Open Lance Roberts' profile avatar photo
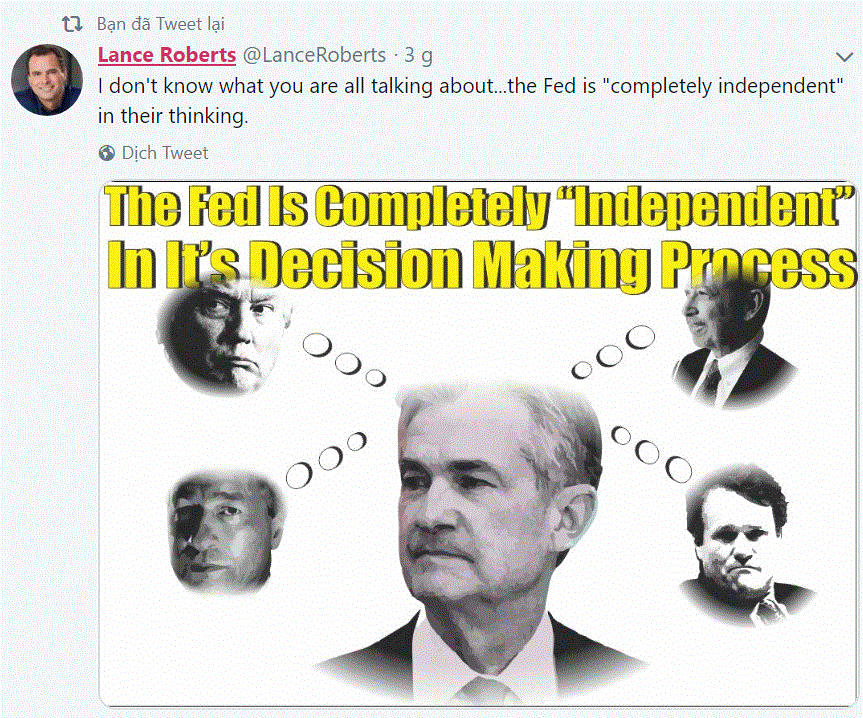This screenshot has height=718, width=863. pyautogui.click(x=47, y=80)
